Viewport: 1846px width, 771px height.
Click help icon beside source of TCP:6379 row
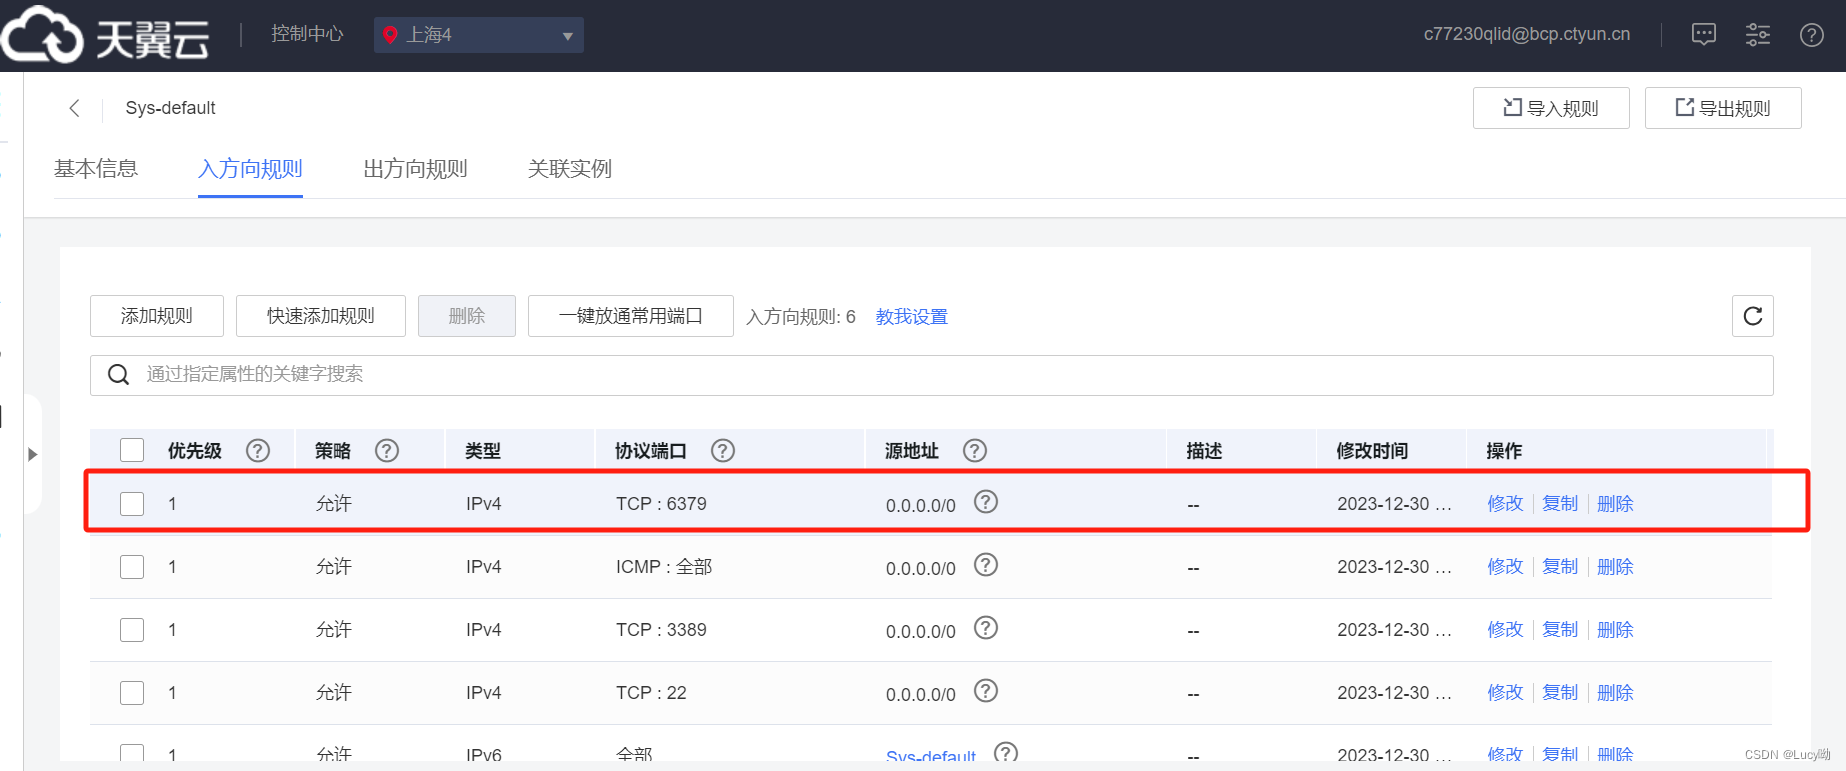point(986,502)
